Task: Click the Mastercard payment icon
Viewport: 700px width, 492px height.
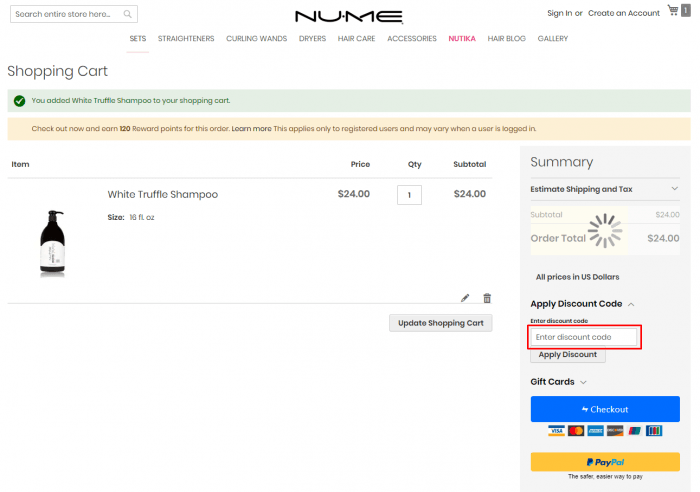Action: coord(576,430)
